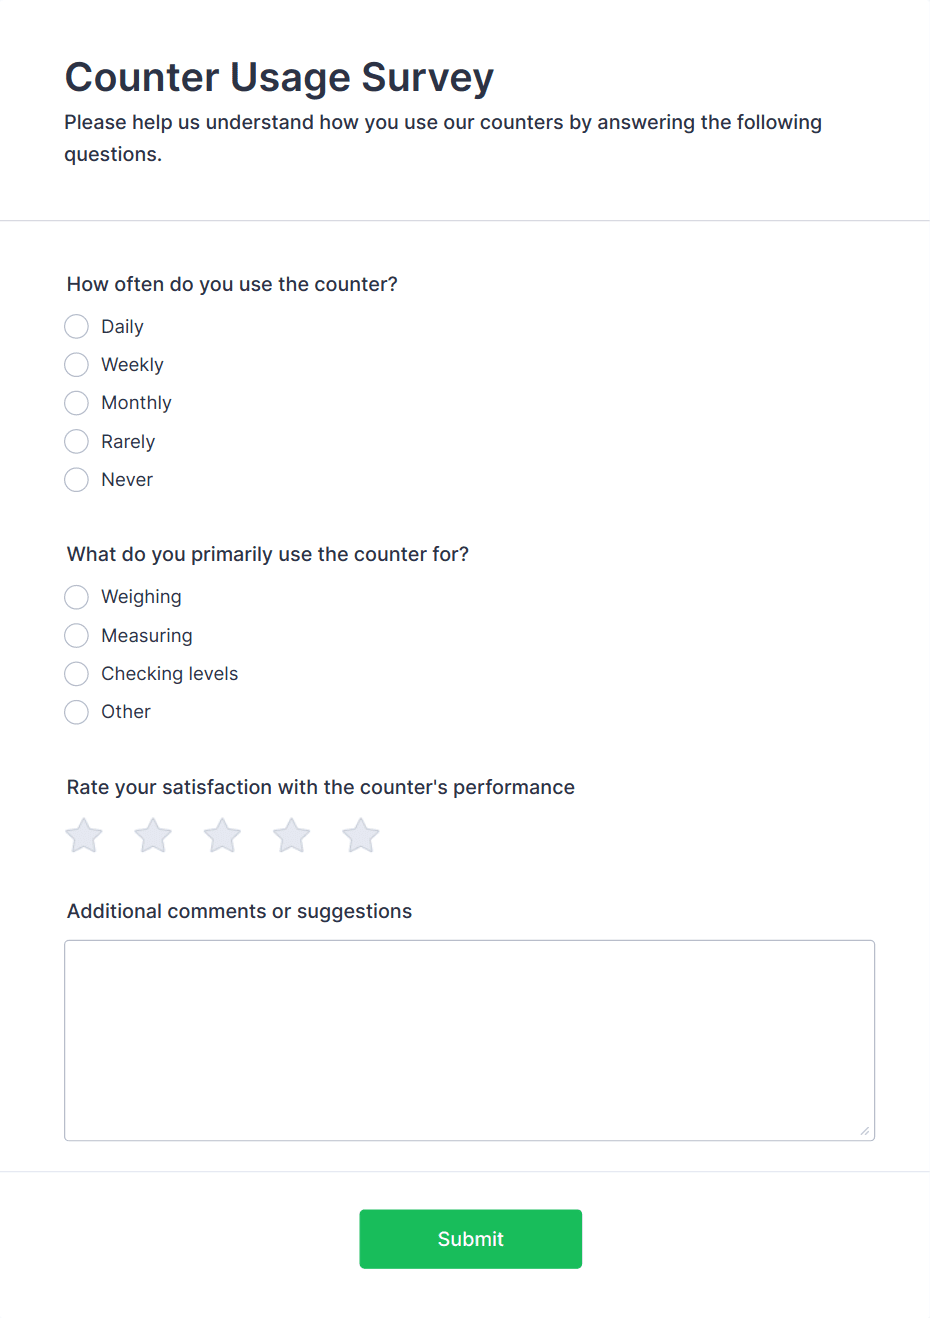Viewport: 930px width, 1318px height.
Task: Select the Checking levels option
Action: pyautogui.click(x=76, y=673)
